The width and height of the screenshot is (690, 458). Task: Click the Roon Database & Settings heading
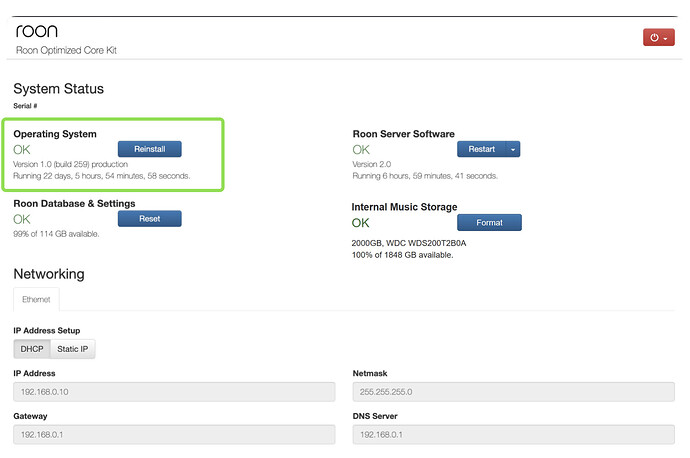pyautogui.click(x=74, y=203)
